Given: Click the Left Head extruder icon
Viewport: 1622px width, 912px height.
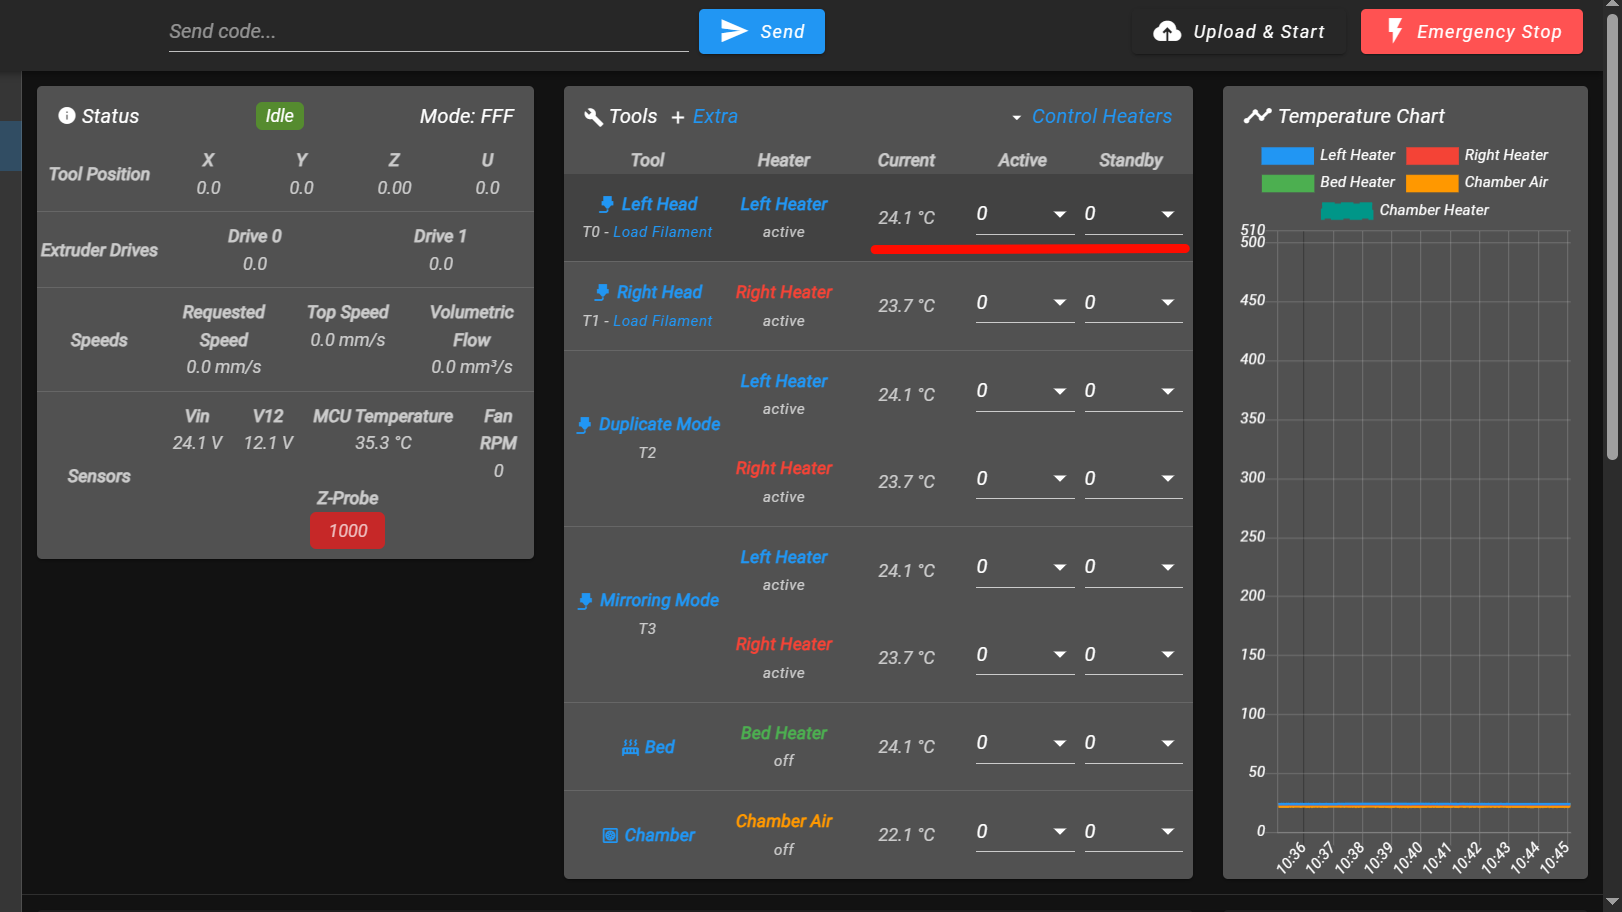Looking at the screenshot, I should pyautogui.click(x=606, y=204).
